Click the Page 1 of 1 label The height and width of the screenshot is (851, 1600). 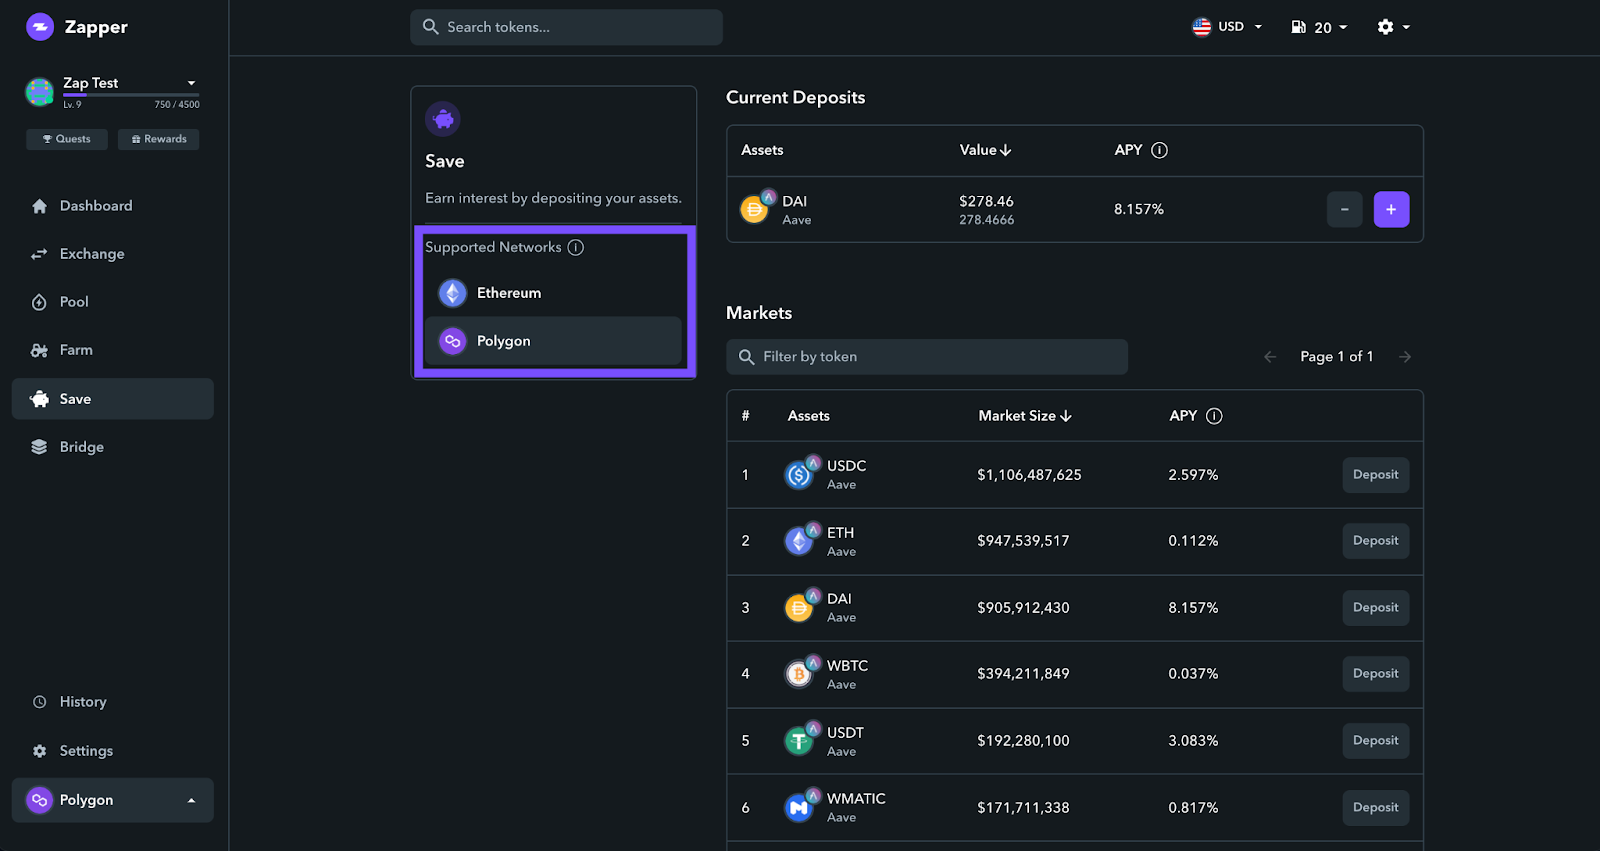click(1337, 357)
